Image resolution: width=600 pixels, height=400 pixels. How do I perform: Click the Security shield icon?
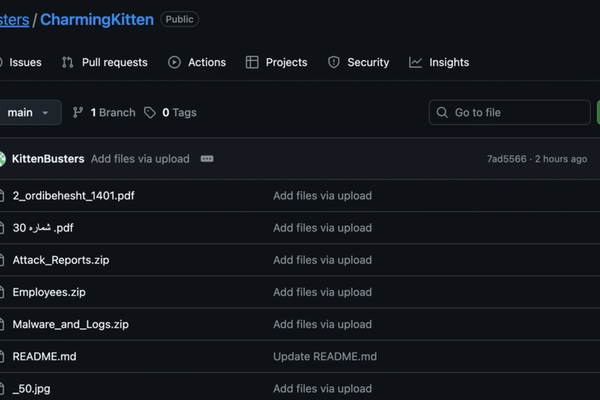pyautogui.click(x=334, y=62)
